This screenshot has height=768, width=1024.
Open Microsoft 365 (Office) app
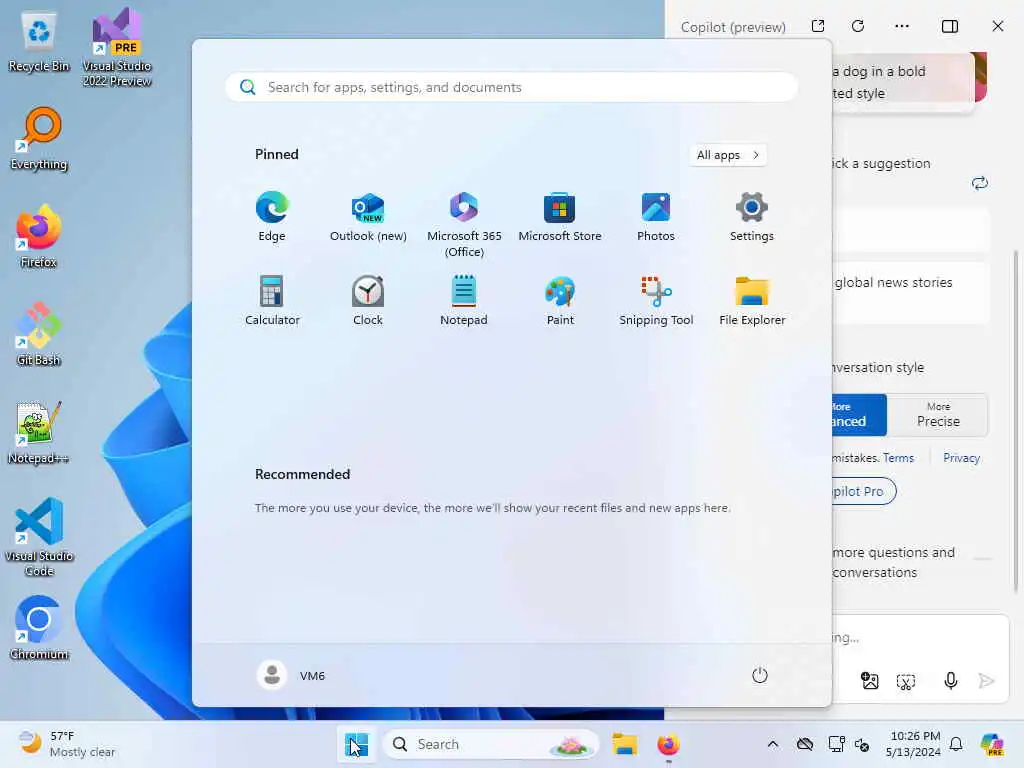[x=464, y=225]
